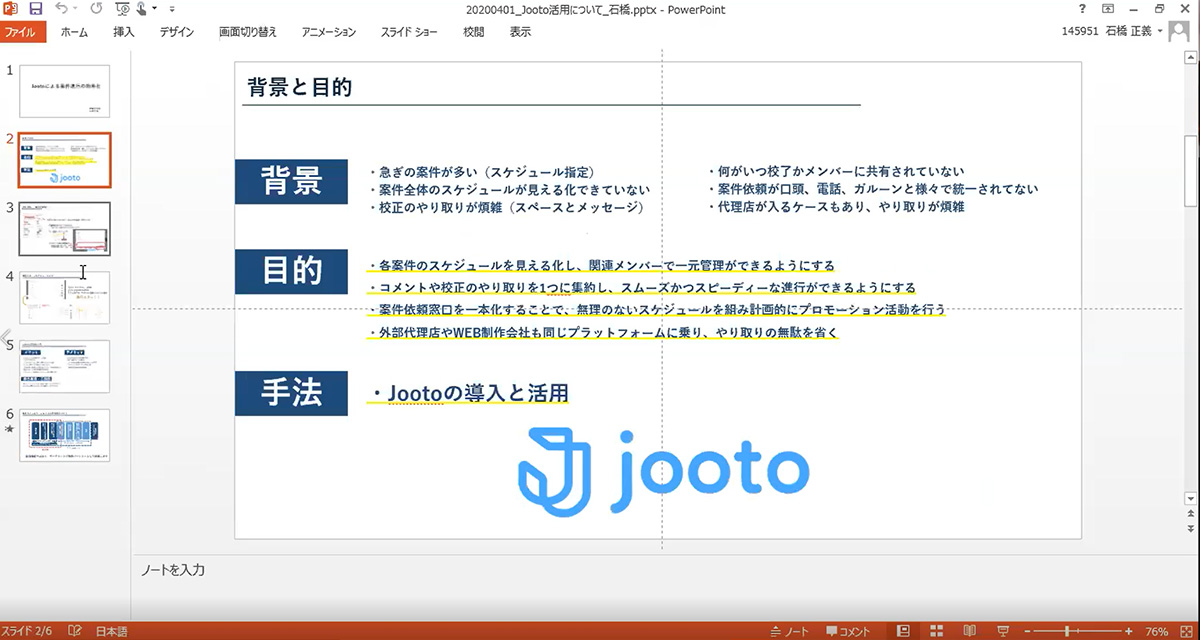The image size is (1200, 640).
Task: Toggle touch/mouse mode icon
Action: click(143, 9)
